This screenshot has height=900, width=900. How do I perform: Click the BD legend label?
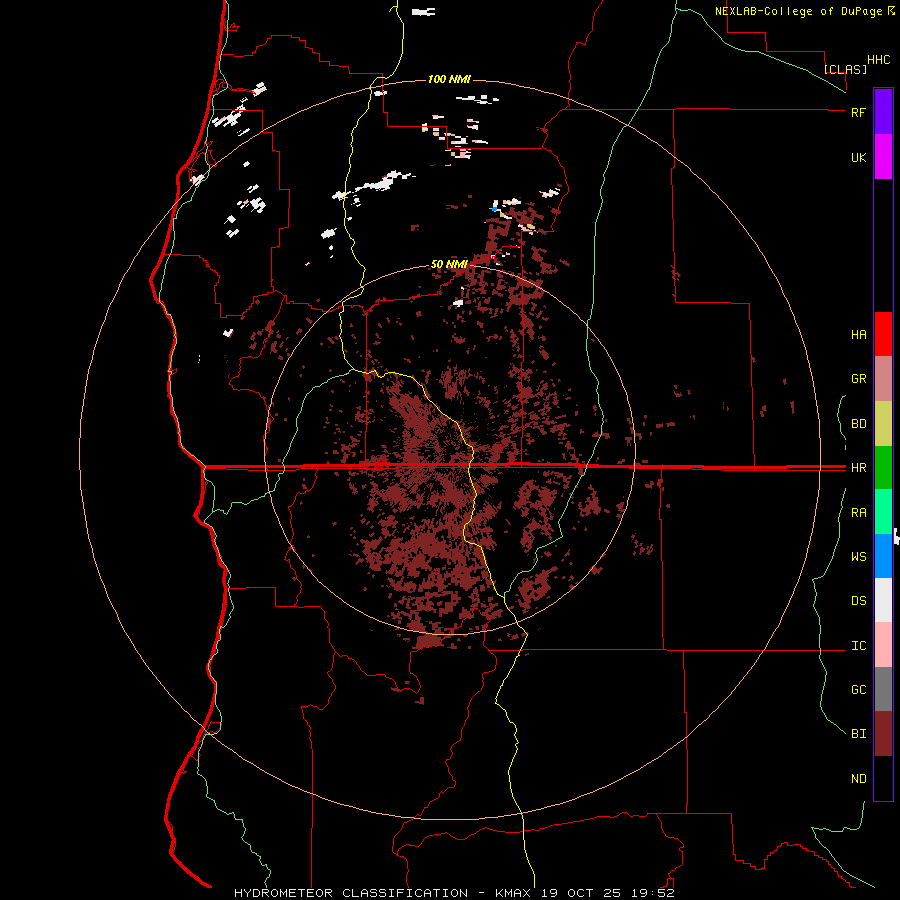pyautogui.click(x=858, y=424)
